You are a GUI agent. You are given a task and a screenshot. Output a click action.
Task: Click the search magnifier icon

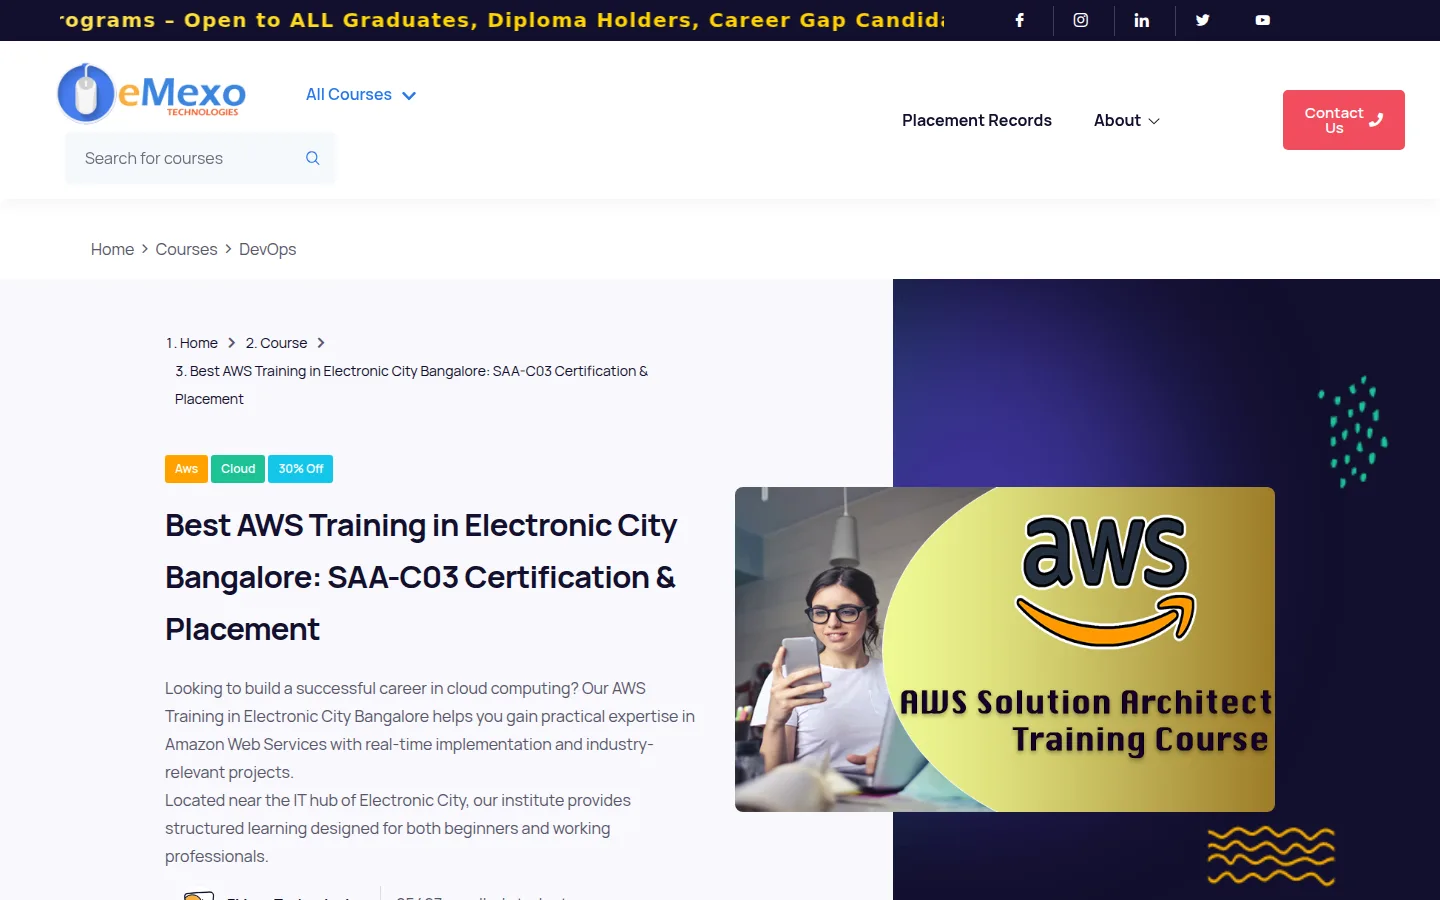(313, 158)
